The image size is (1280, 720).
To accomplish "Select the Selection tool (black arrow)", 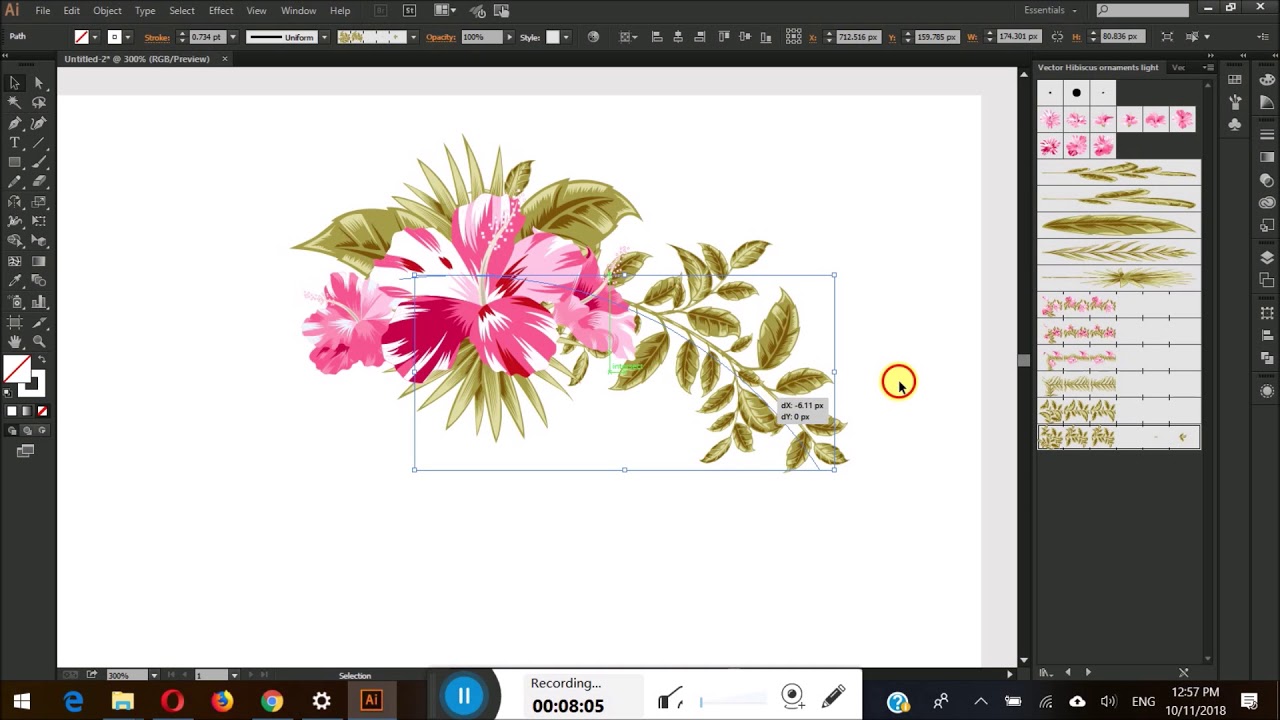I will coord(15,83).
